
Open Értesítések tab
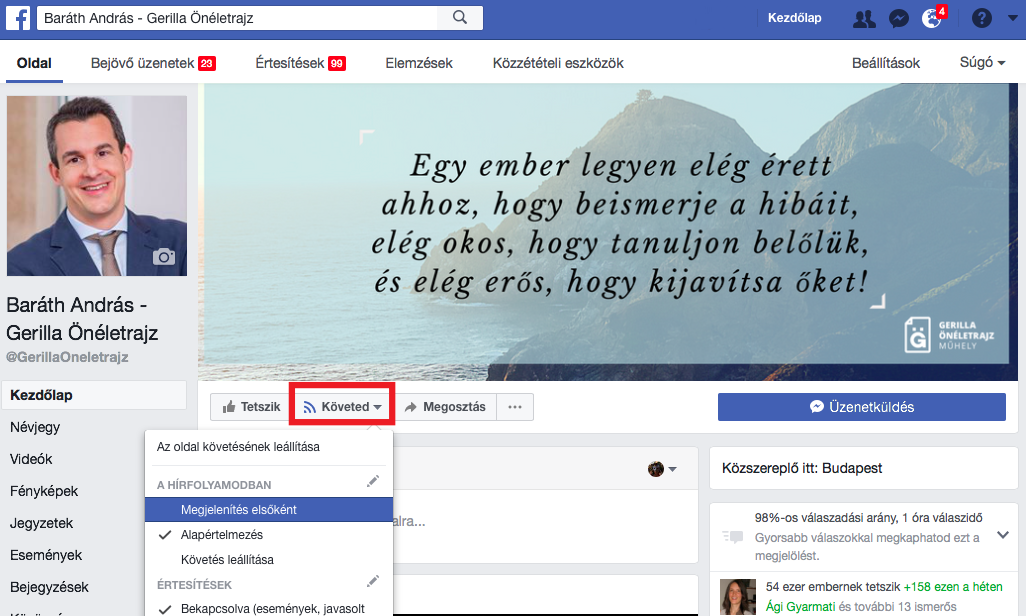(300, 63)
